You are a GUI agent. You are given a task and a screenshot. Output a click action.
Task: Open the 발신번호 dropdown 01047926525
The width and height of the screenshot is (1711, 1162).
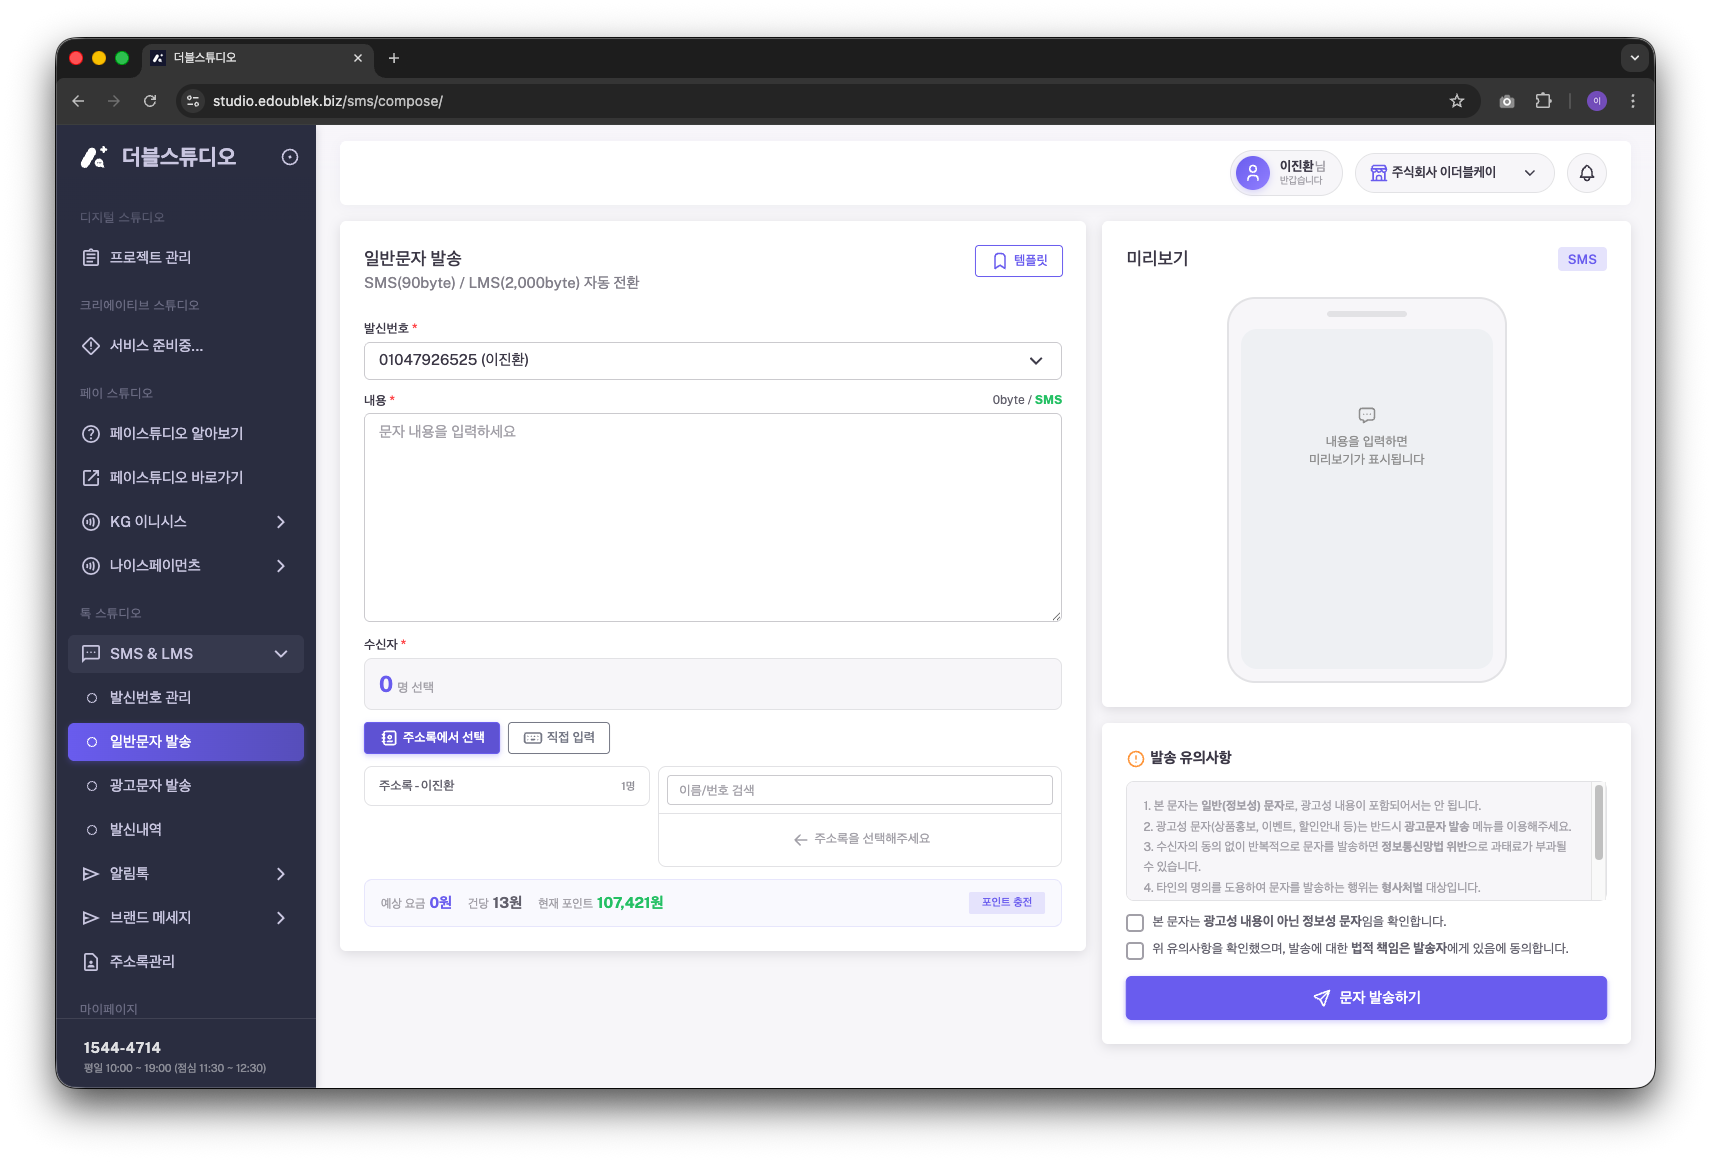(713, 361)
